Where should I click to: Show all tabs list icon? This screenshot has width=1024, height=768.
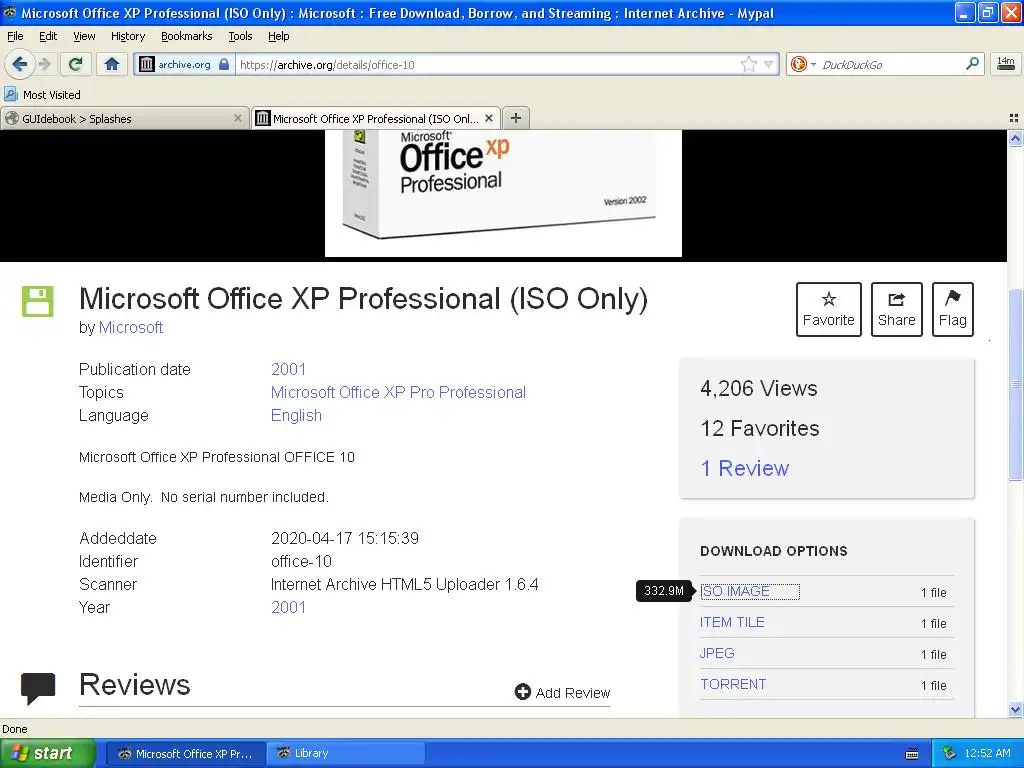[1014, 118]
